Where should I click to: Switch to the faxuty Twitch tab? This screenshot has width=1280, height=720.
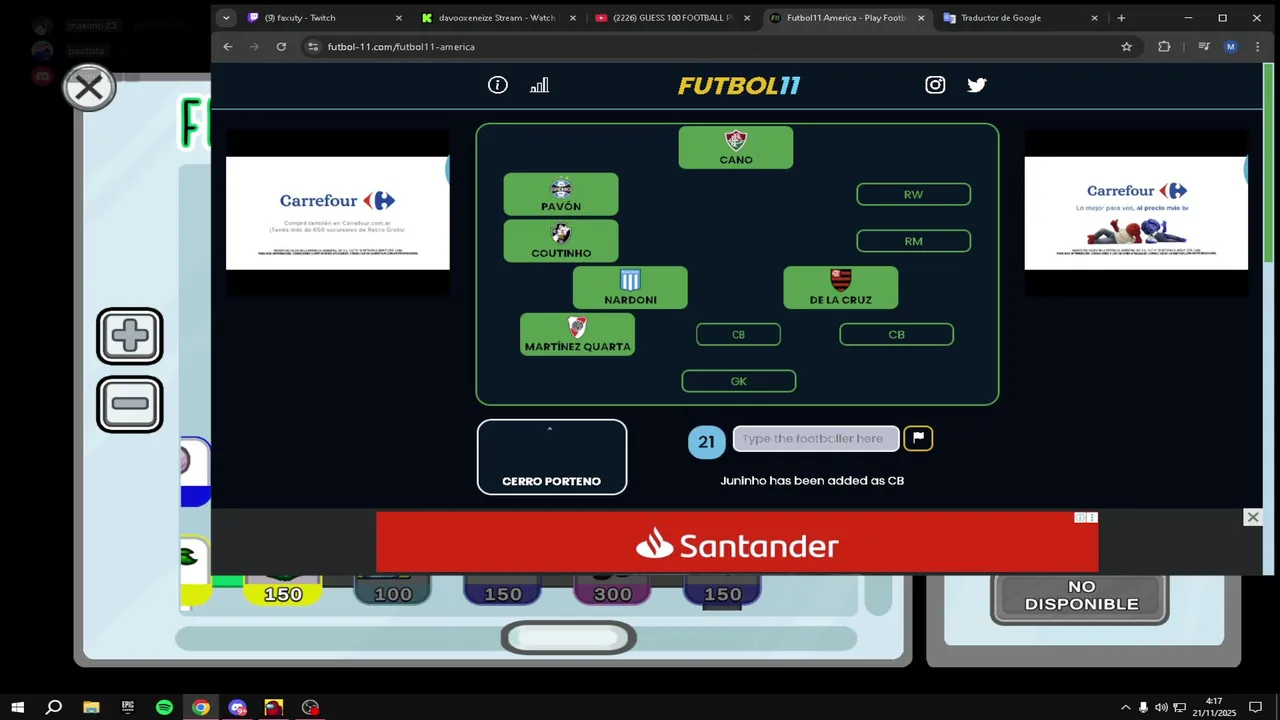[x=324, y=18]
